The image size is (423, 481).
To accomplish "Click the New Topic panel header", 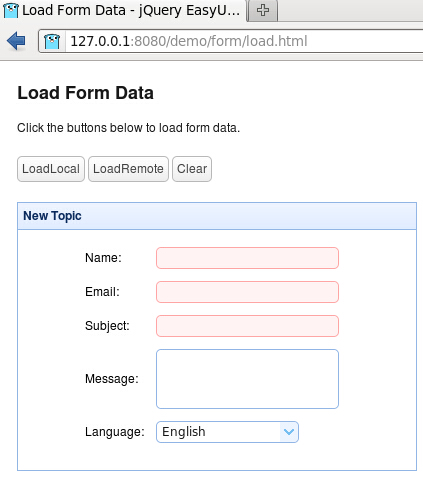I will pyautogui.click(x=217, y=216).
